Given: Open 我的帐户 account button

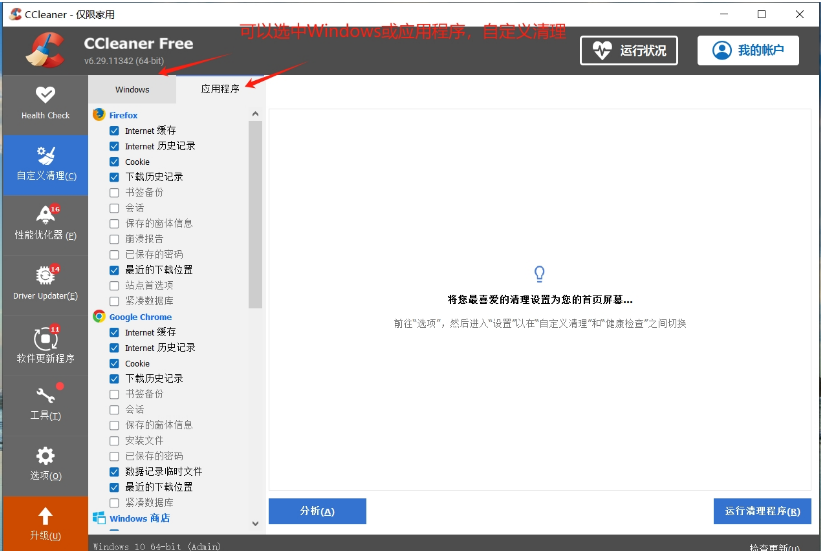Looking at the screenshot, I should point(748,50).
